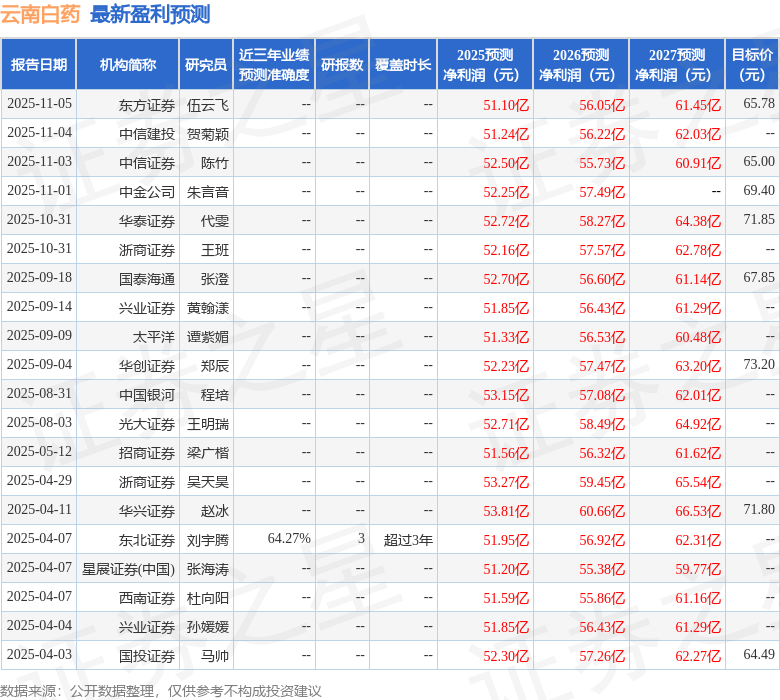Click 2027 forecast value 60.48亿
Screen dimensions: 780x700
pos(698,337)
